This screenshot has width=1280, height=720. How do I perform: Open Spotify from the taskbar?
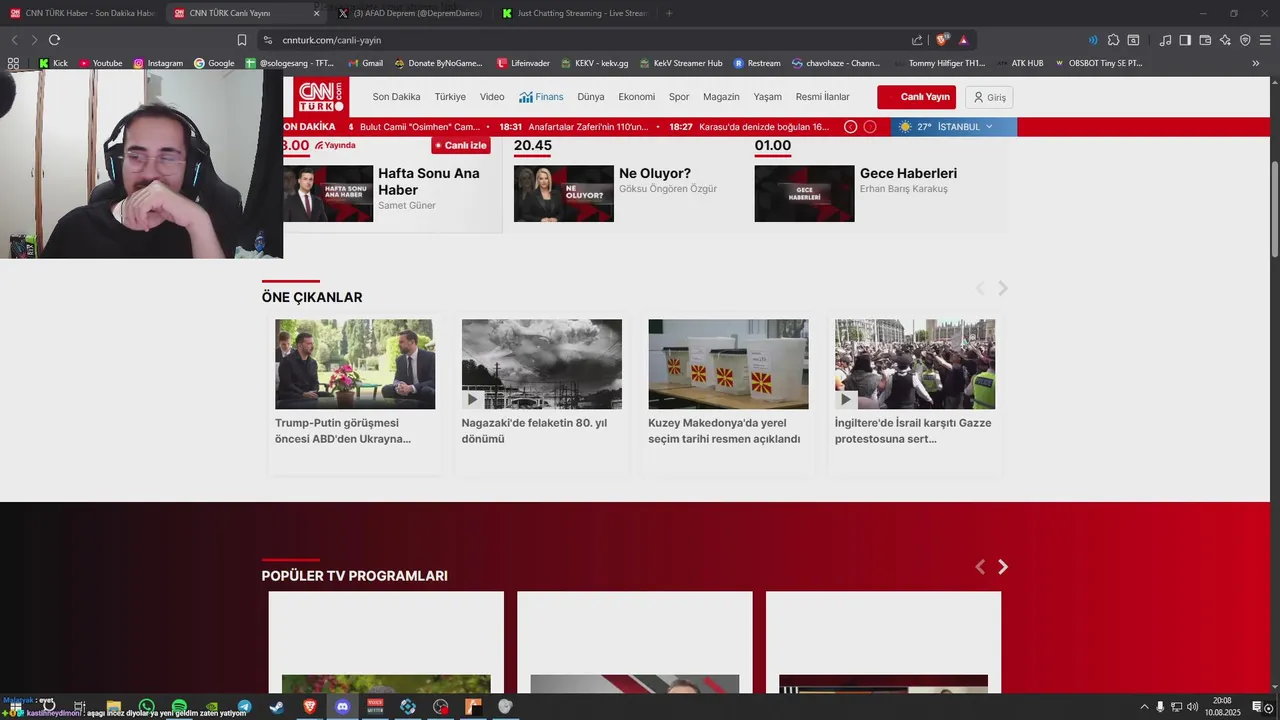[x=179, y=707]
